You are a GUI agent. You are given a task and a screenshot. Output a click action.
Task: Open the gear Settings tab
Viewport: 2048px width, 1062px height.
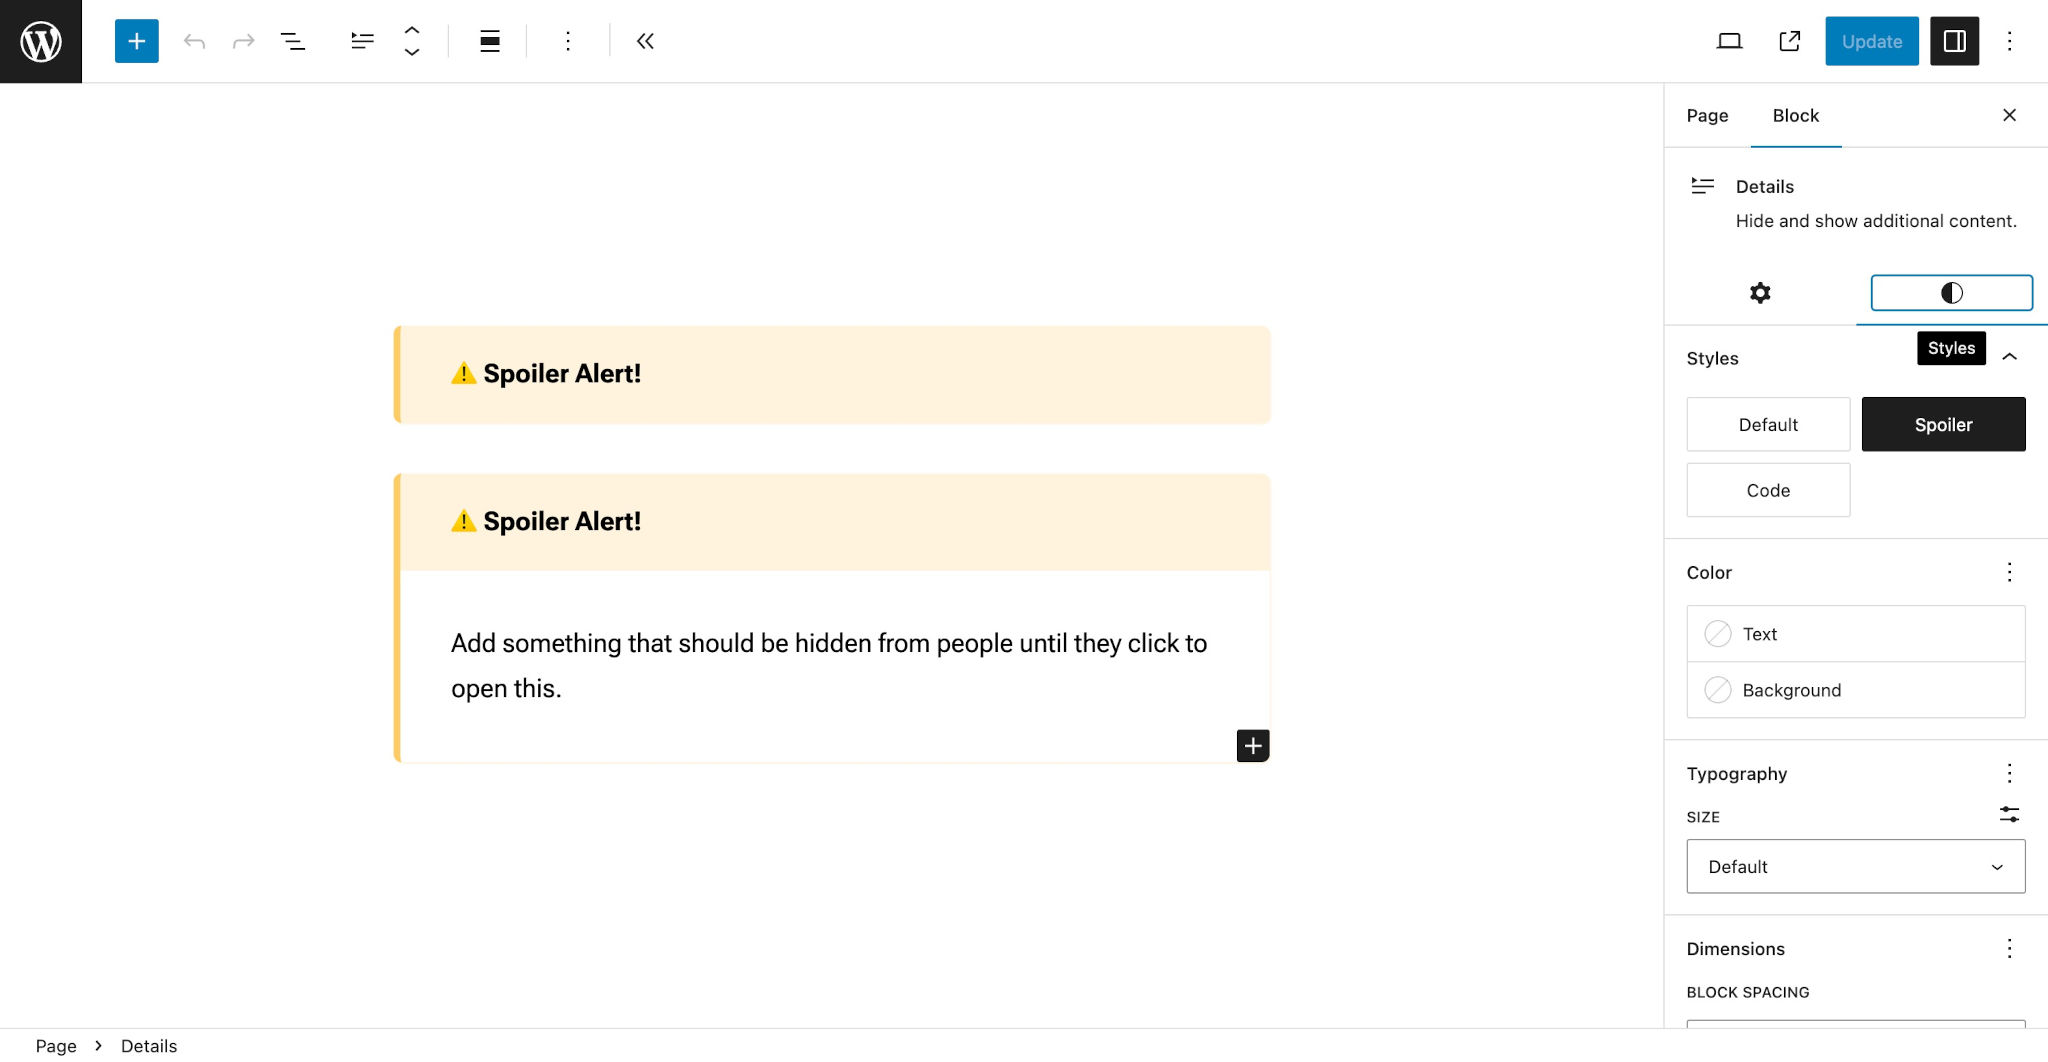1760,293
